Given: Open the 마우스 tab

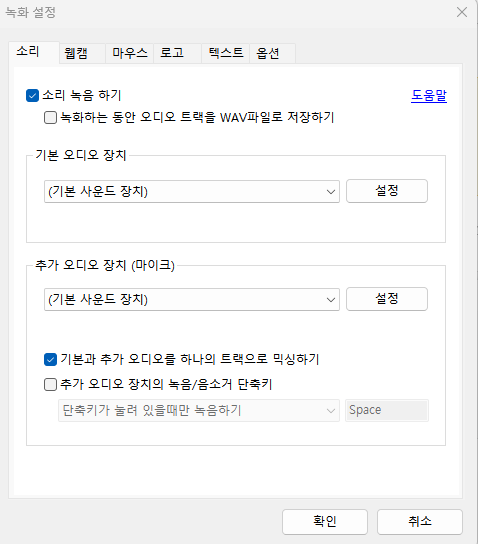Looking at the screenshot, I should (129, 54).
